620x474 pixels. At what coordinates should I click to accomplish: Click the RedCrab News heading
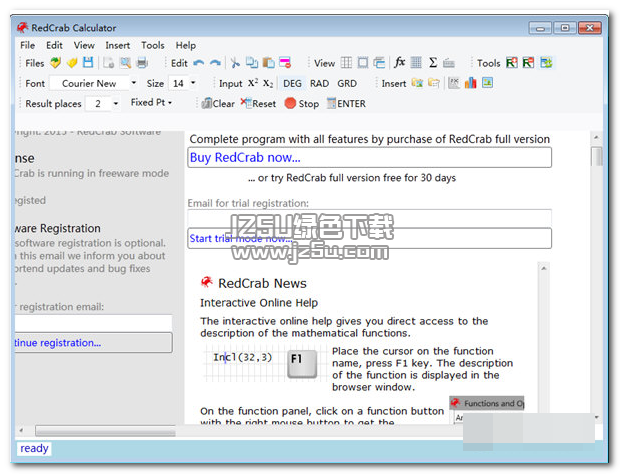click(x=262, y=283)
